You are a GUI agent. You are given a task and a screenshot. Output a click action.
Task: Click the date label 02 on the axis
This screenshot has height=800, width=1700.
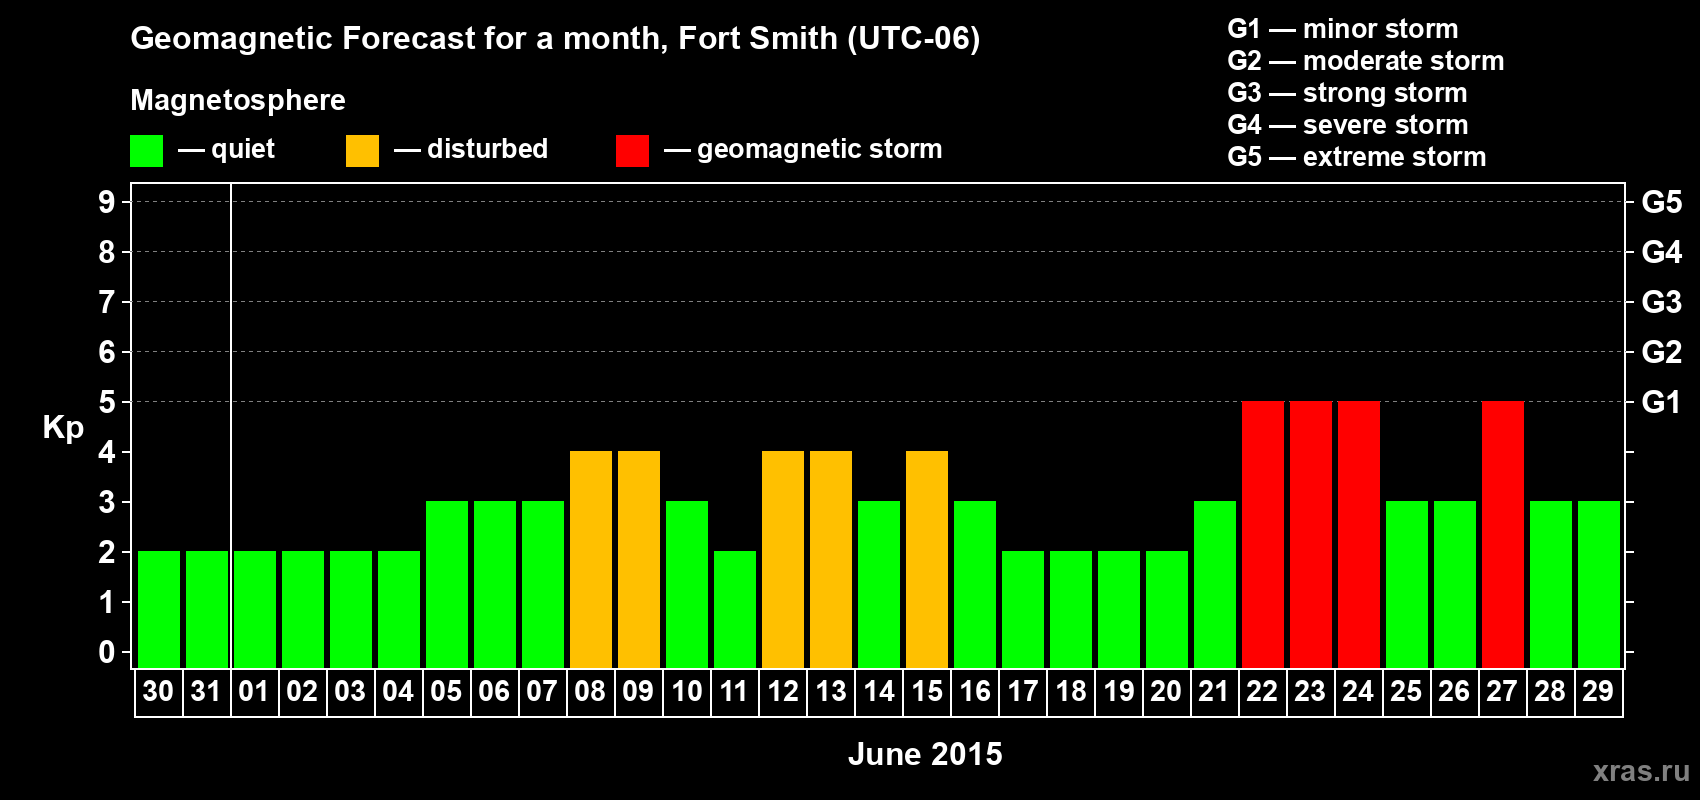pyautogui.click(x=302, y=692)
